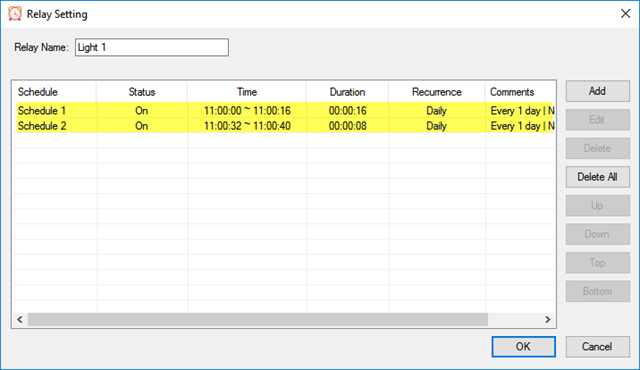Viewport: 640px width, 370px height.
Task: Click the horizontal scrollbar right arrow
Action: click(x=548, y=319)
